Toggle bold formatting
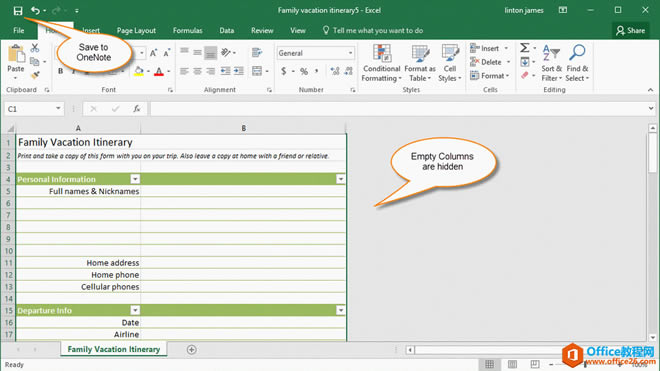Image resolution: width=660 pixels, height=371 pixels. 60,71
